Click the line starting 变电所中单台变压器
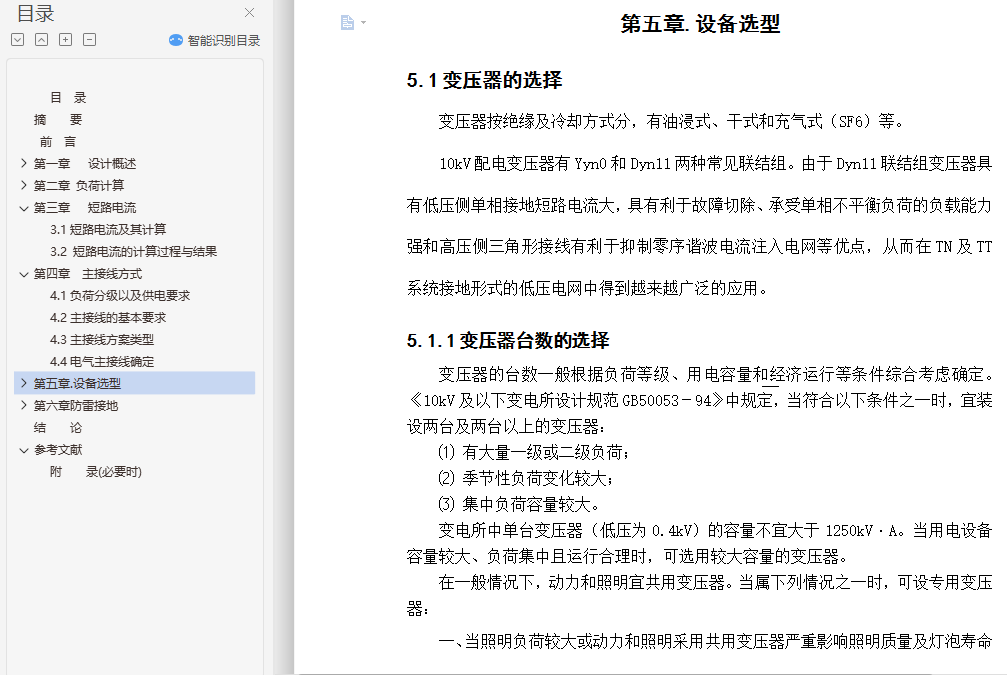Image resolution: width=1007 pixels, height=675 pixels. pyautogui.click(x=715, y=530)
